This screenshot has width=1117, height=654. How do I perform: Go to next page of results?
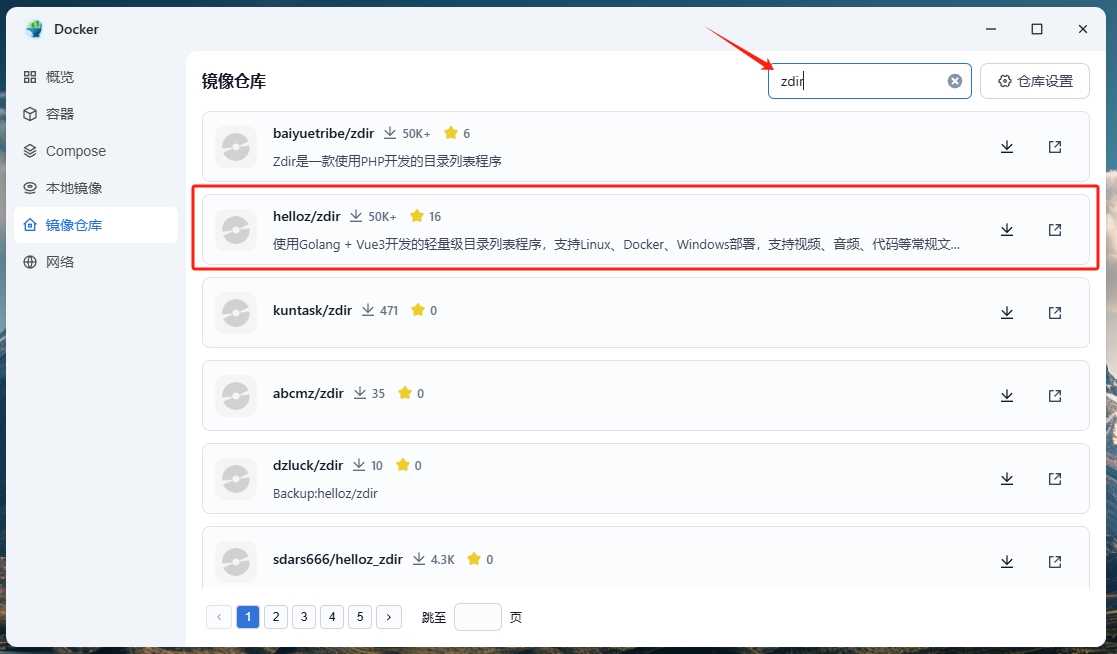point(389,617)
